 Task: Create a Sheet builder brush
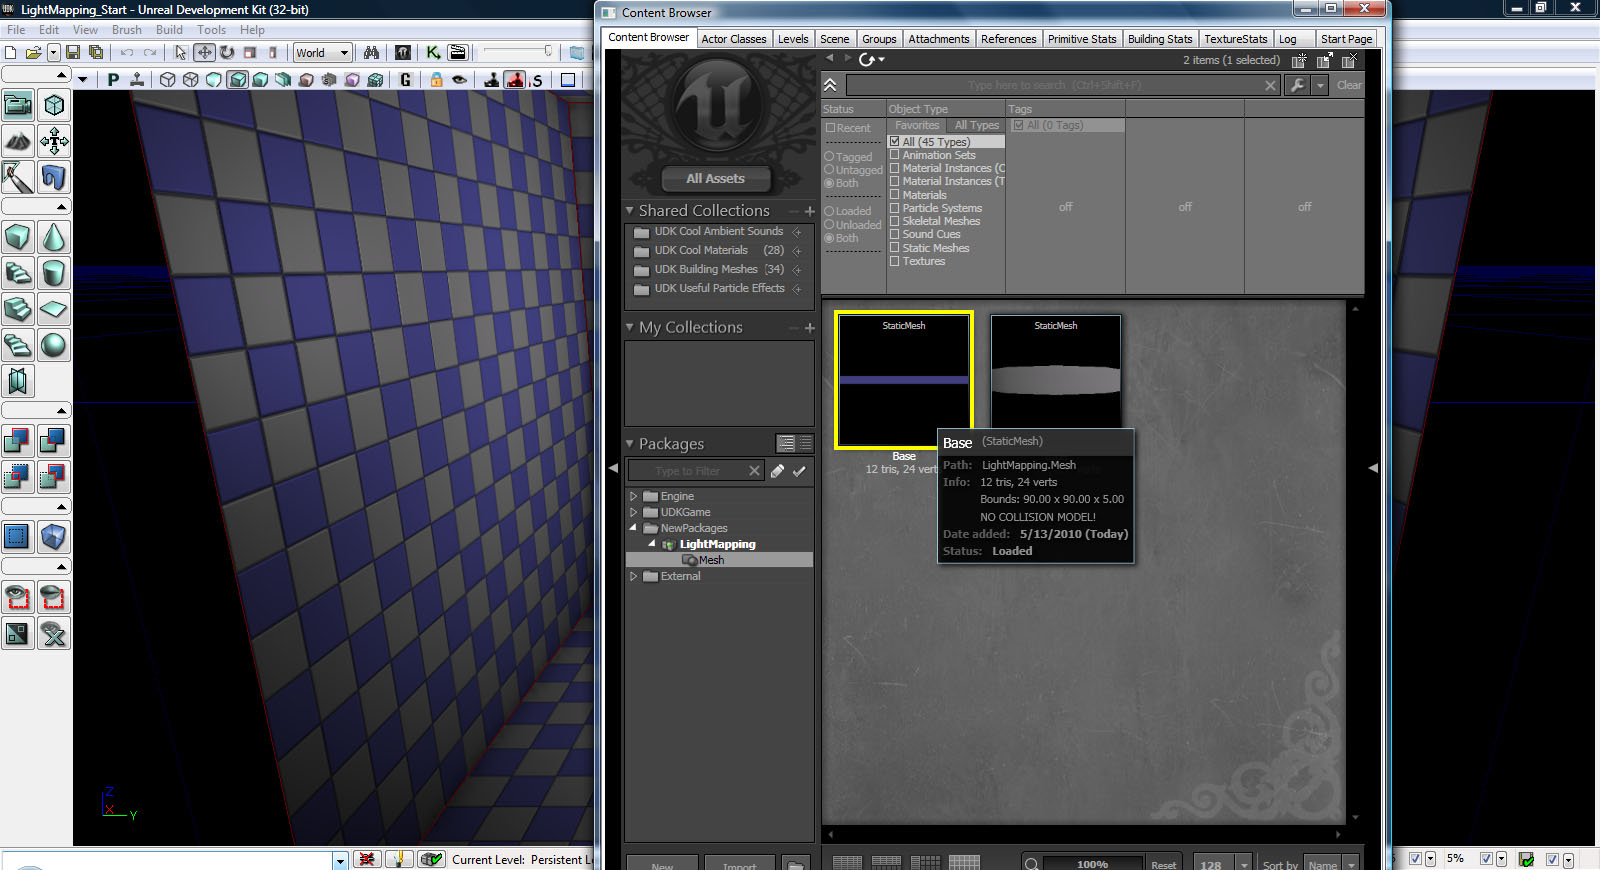click(x=54, y=309)
